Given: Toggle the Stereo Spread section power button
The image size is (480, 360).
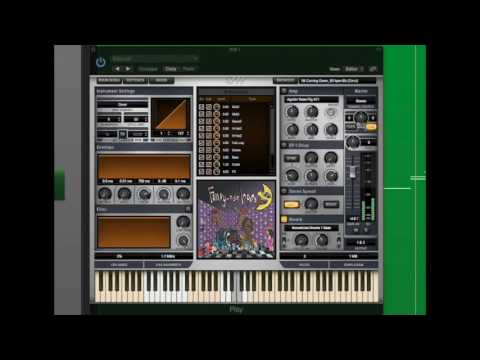Looking at the screenshot, I should [x=284, y=191].
